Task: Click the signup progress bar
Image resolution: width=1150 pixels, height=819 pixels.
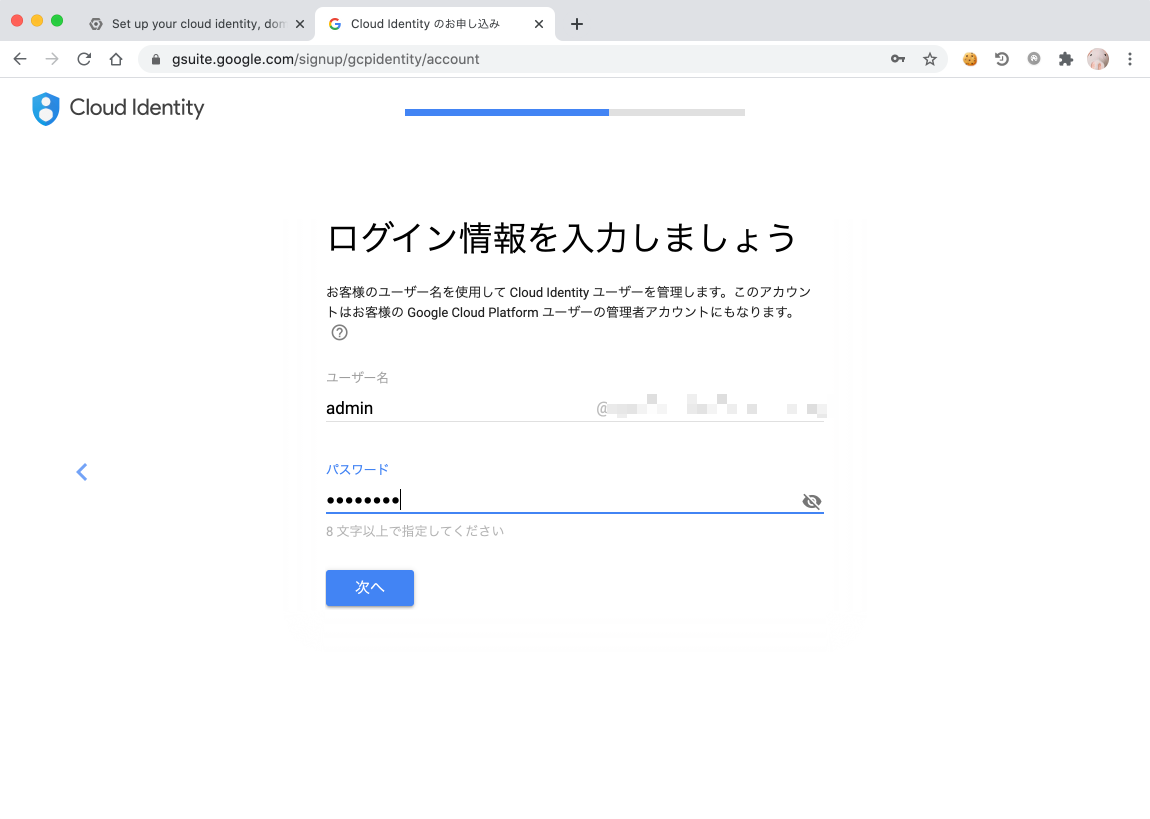Action: click(575, 112)
